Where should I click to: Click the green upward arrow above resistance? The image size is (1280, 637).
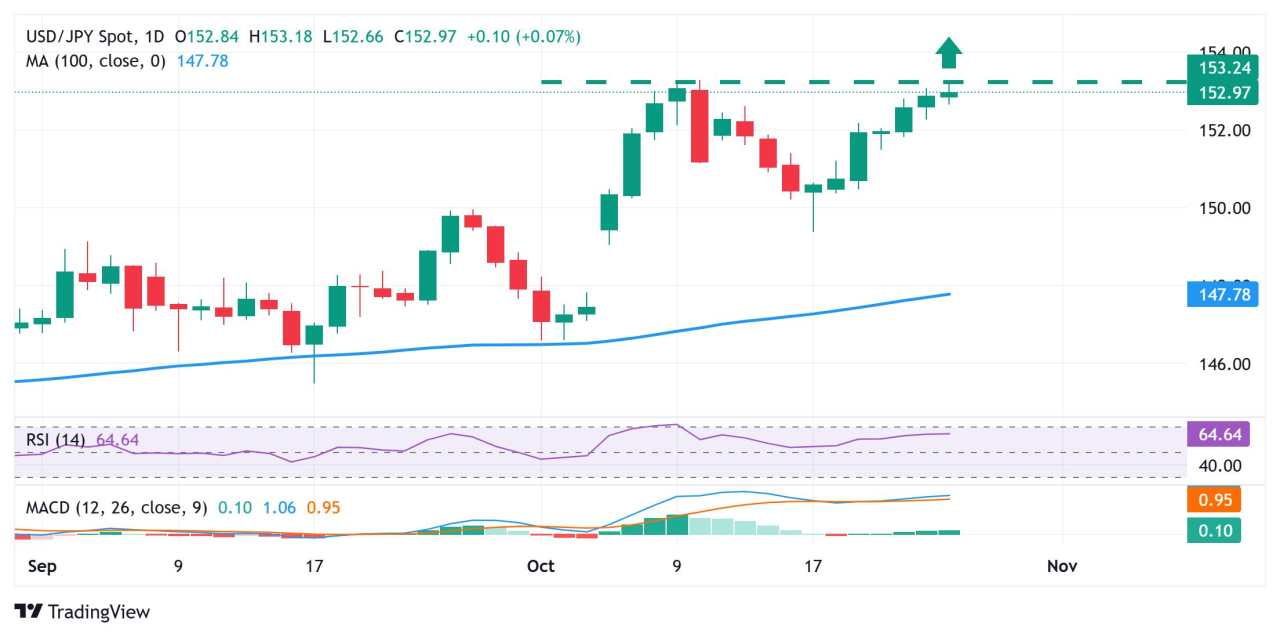pos(949,52)
